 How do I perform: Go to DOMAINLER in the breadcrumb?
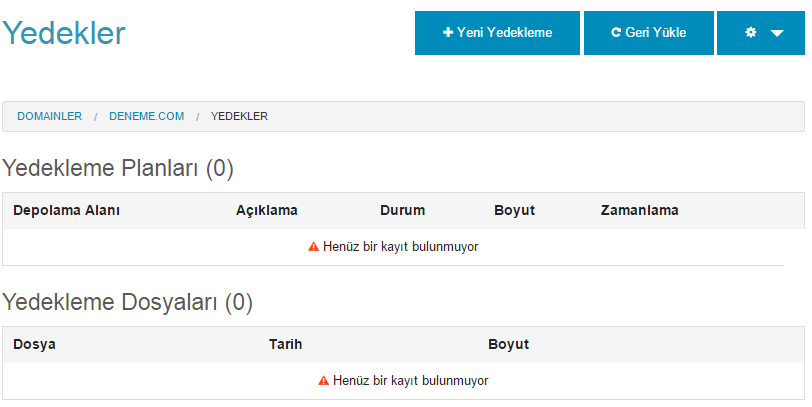coord(50,116)
